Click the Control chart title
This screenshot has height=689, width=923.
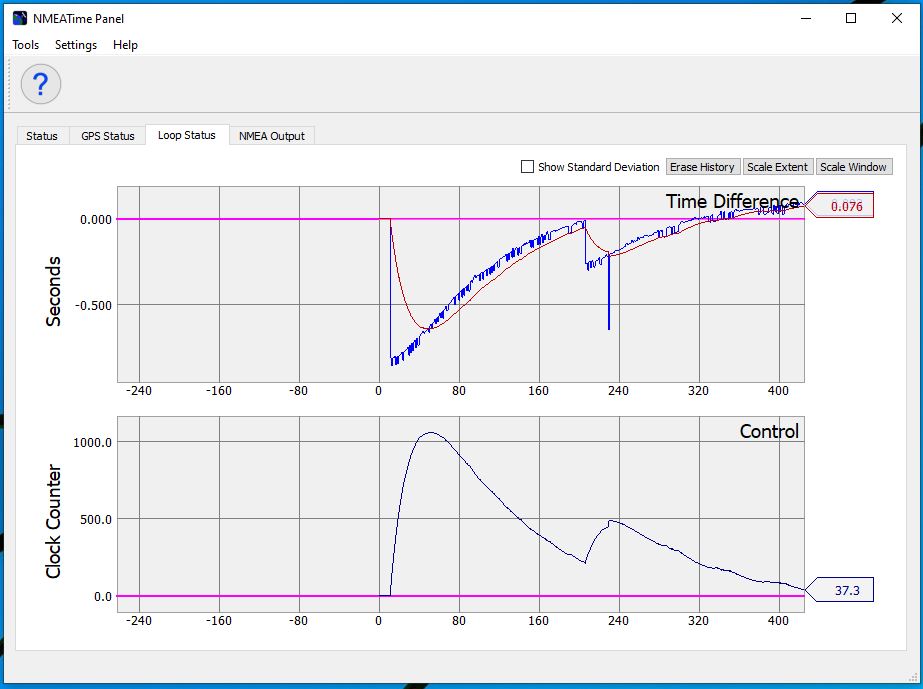pos(769,431)
